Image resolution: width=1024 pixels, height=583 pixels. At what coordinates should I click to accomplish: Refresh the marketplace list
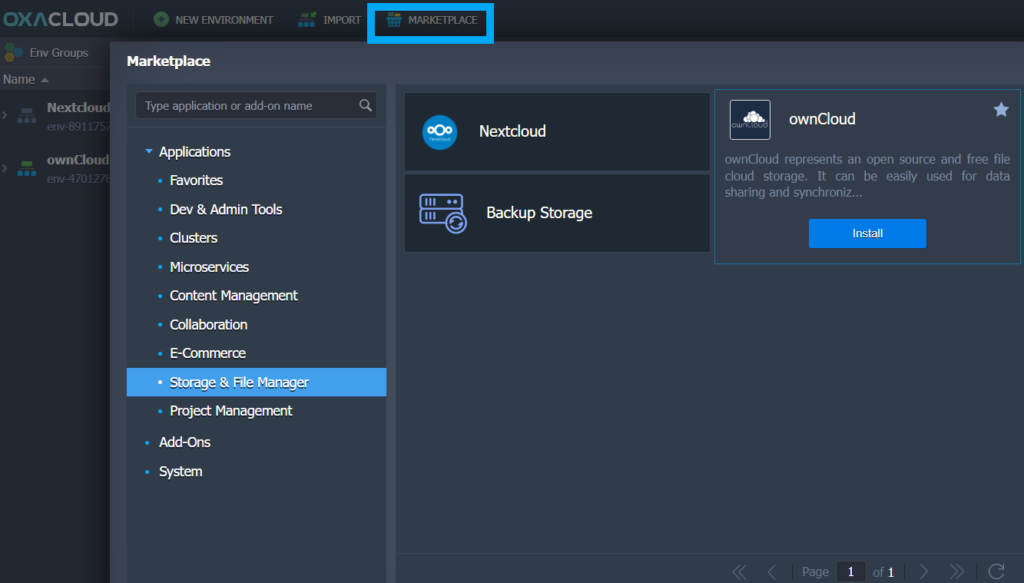click(x=997, y=572)
